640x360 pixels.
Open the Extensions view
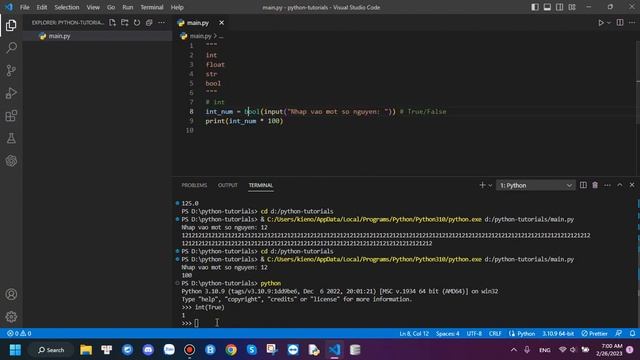(x=11, y=116)
